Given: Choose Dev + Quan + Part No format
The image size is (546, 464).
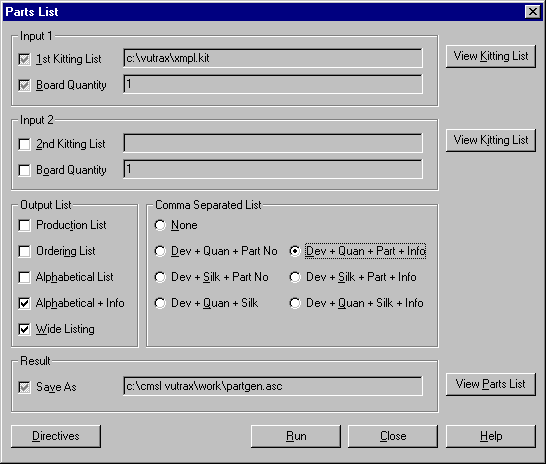Looking at the screenshot, I should click(160, 251).
